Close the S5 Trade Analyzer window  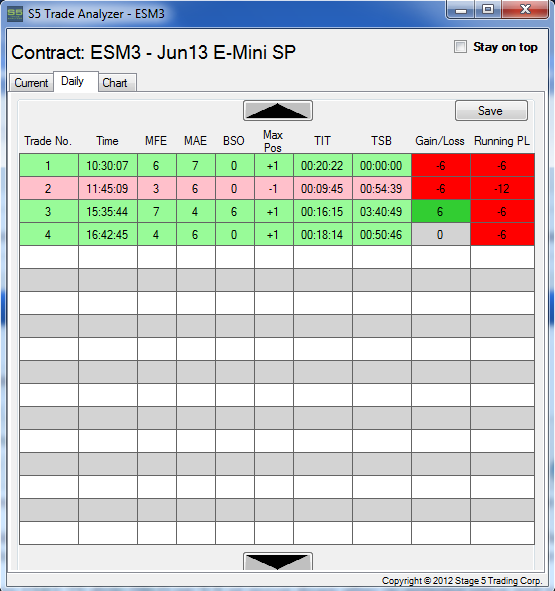pos(525,10)
